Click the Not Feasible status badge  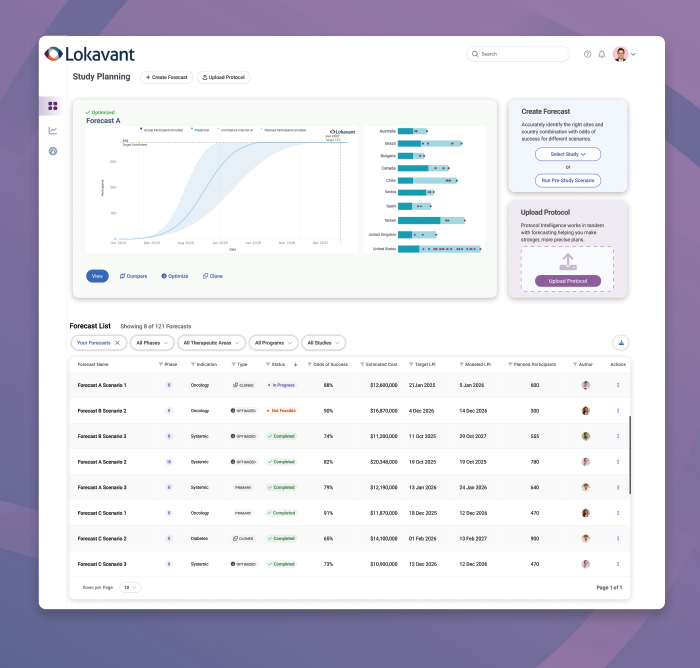point(281,410)
